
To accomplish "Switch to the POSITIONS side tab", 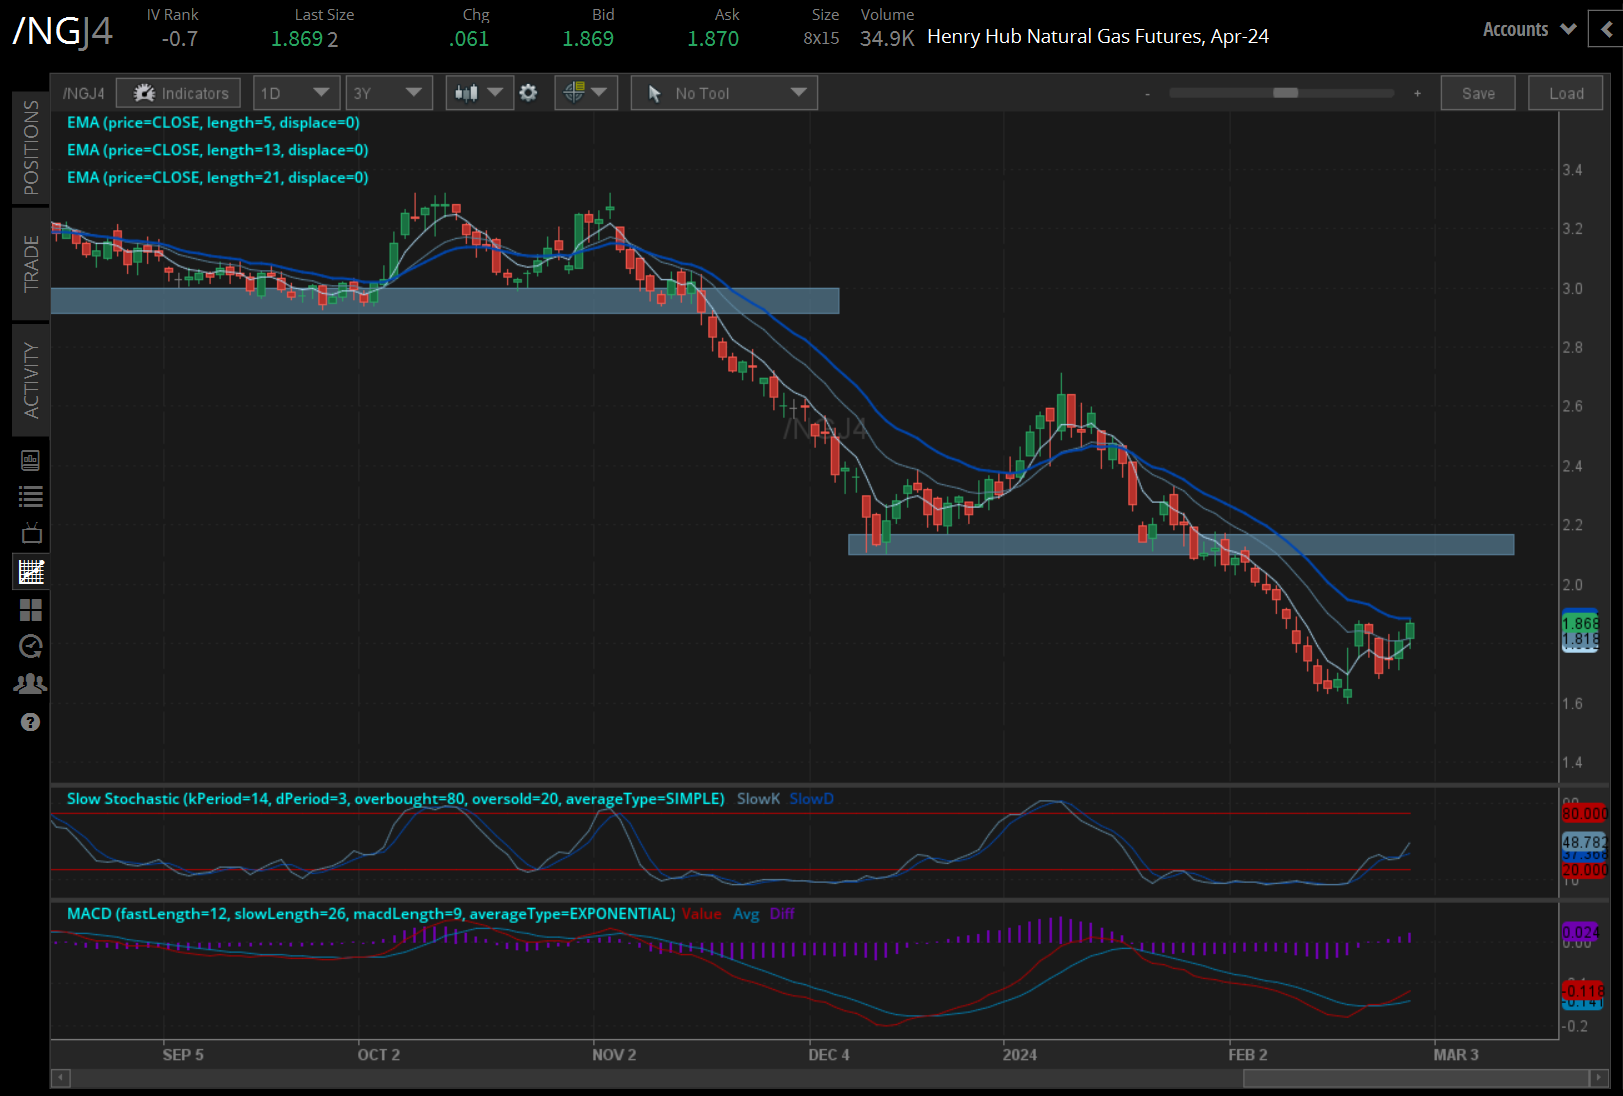I will [x=31, y=147].
